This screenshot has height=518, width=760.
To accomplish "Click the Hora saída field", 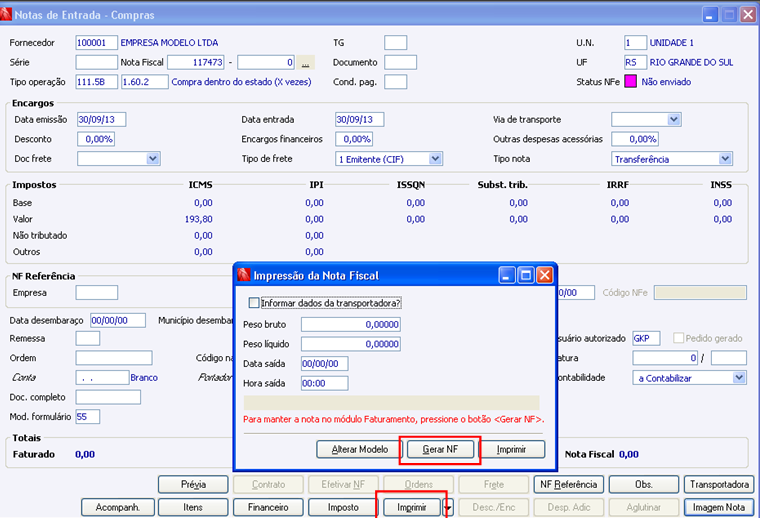I will pyautogui.click(x=324, y=383).
